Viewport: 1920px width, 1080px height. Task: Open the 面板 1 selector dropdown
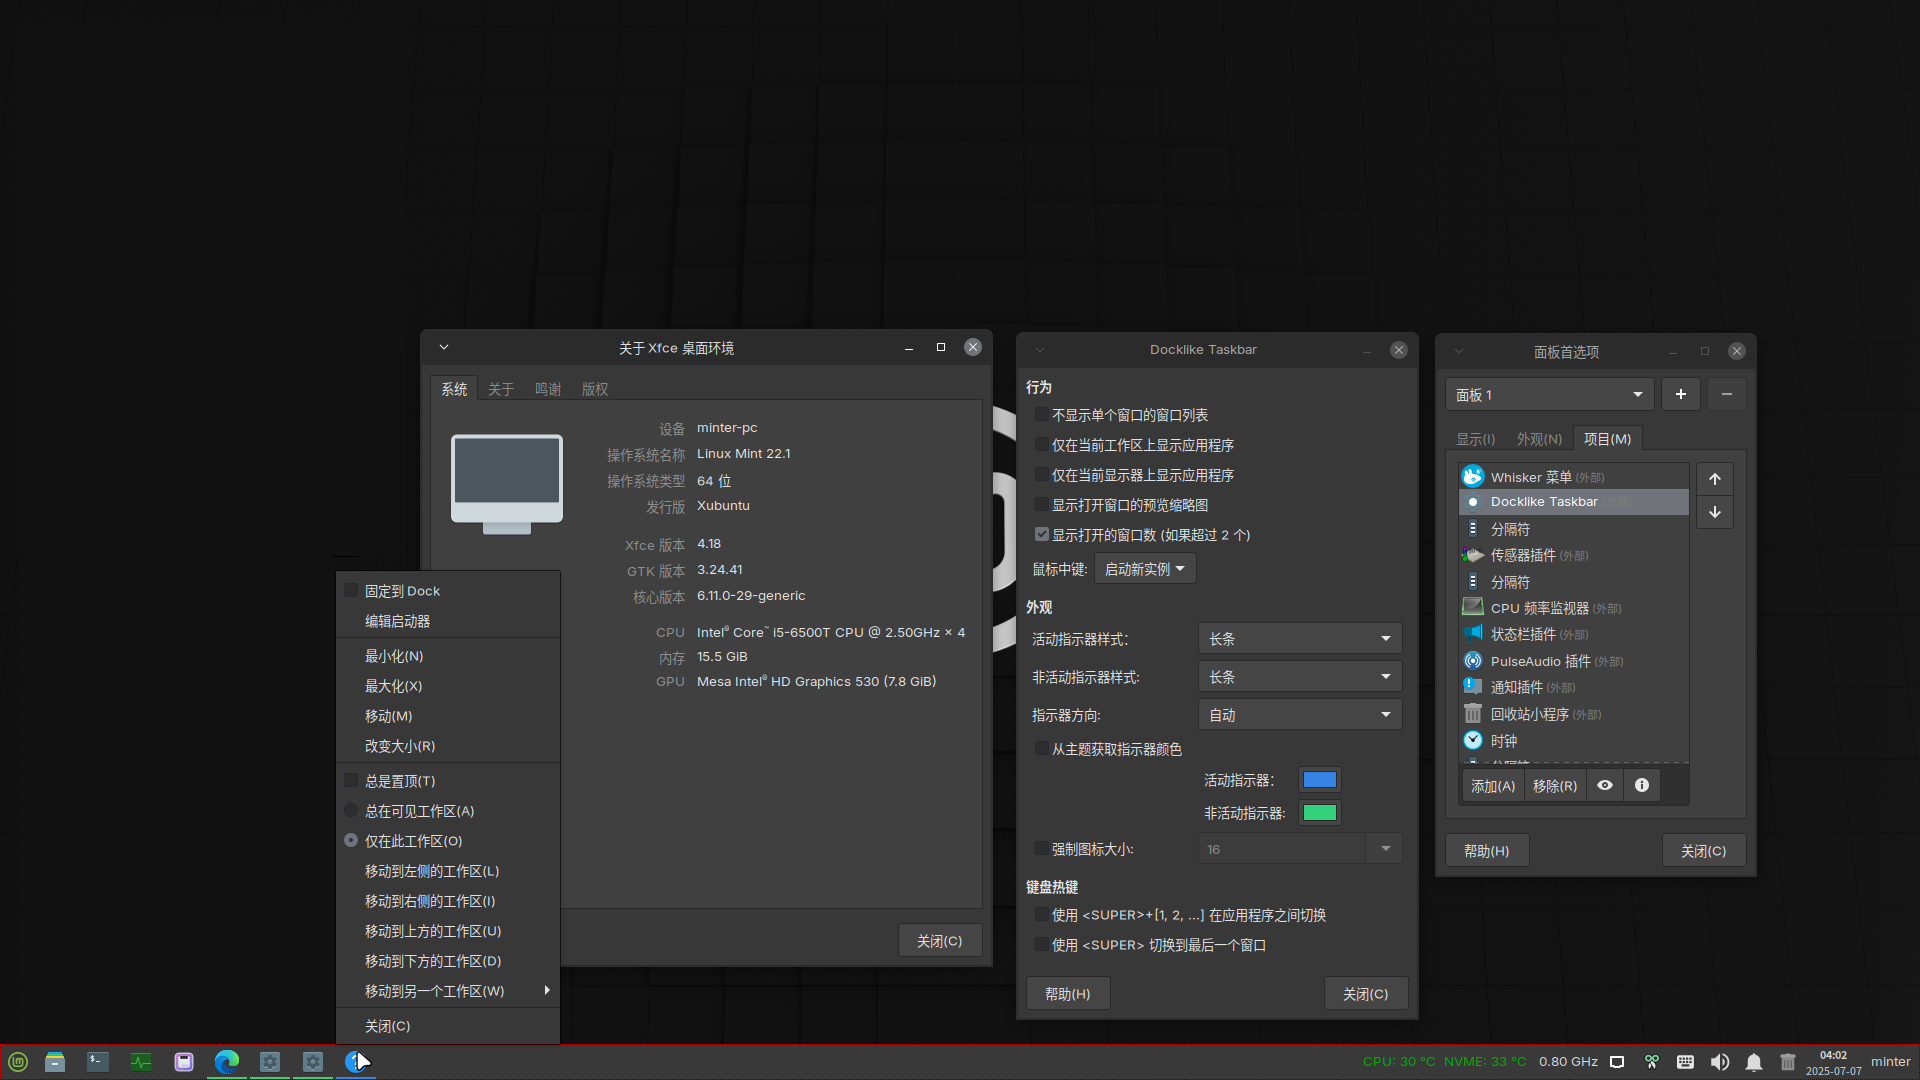click(x=1549, y=395)
